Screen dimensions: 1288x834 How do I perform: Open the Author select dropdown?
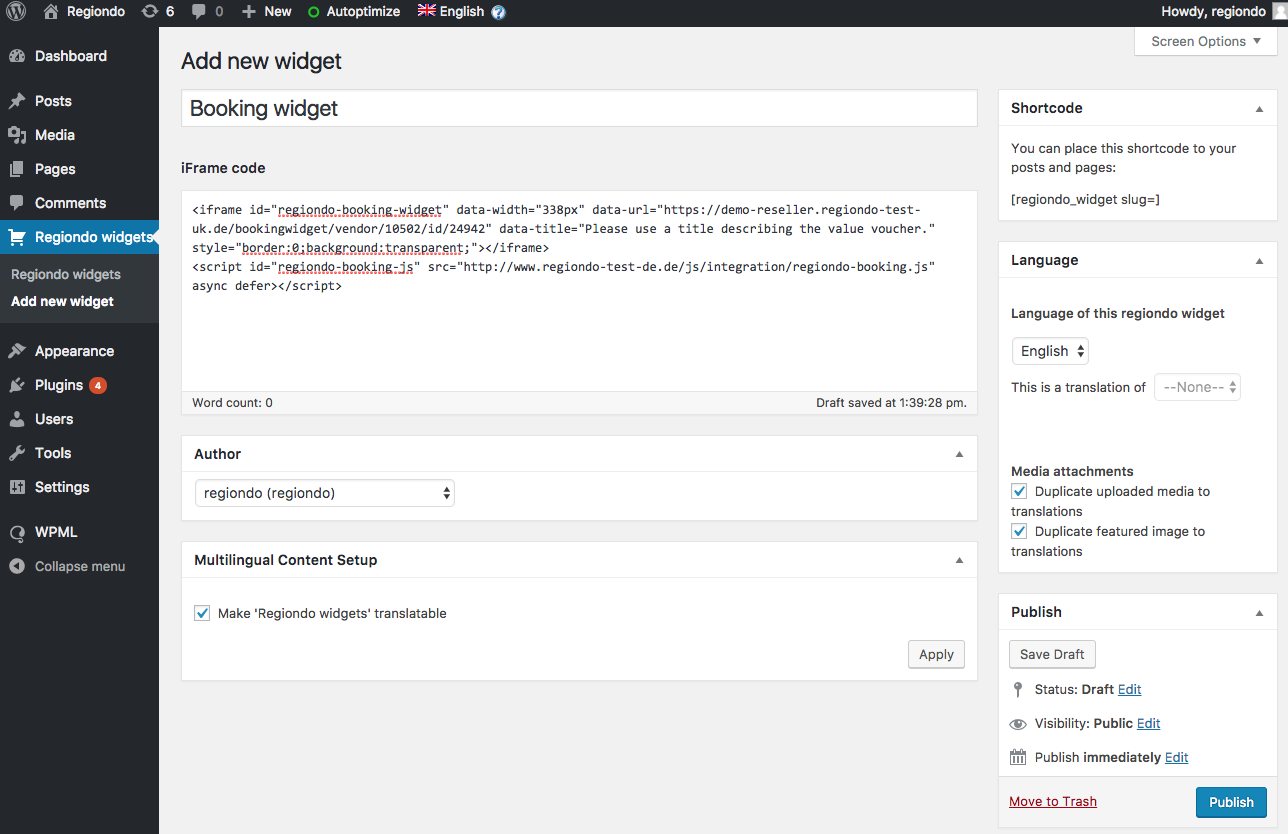click(324, 493)
